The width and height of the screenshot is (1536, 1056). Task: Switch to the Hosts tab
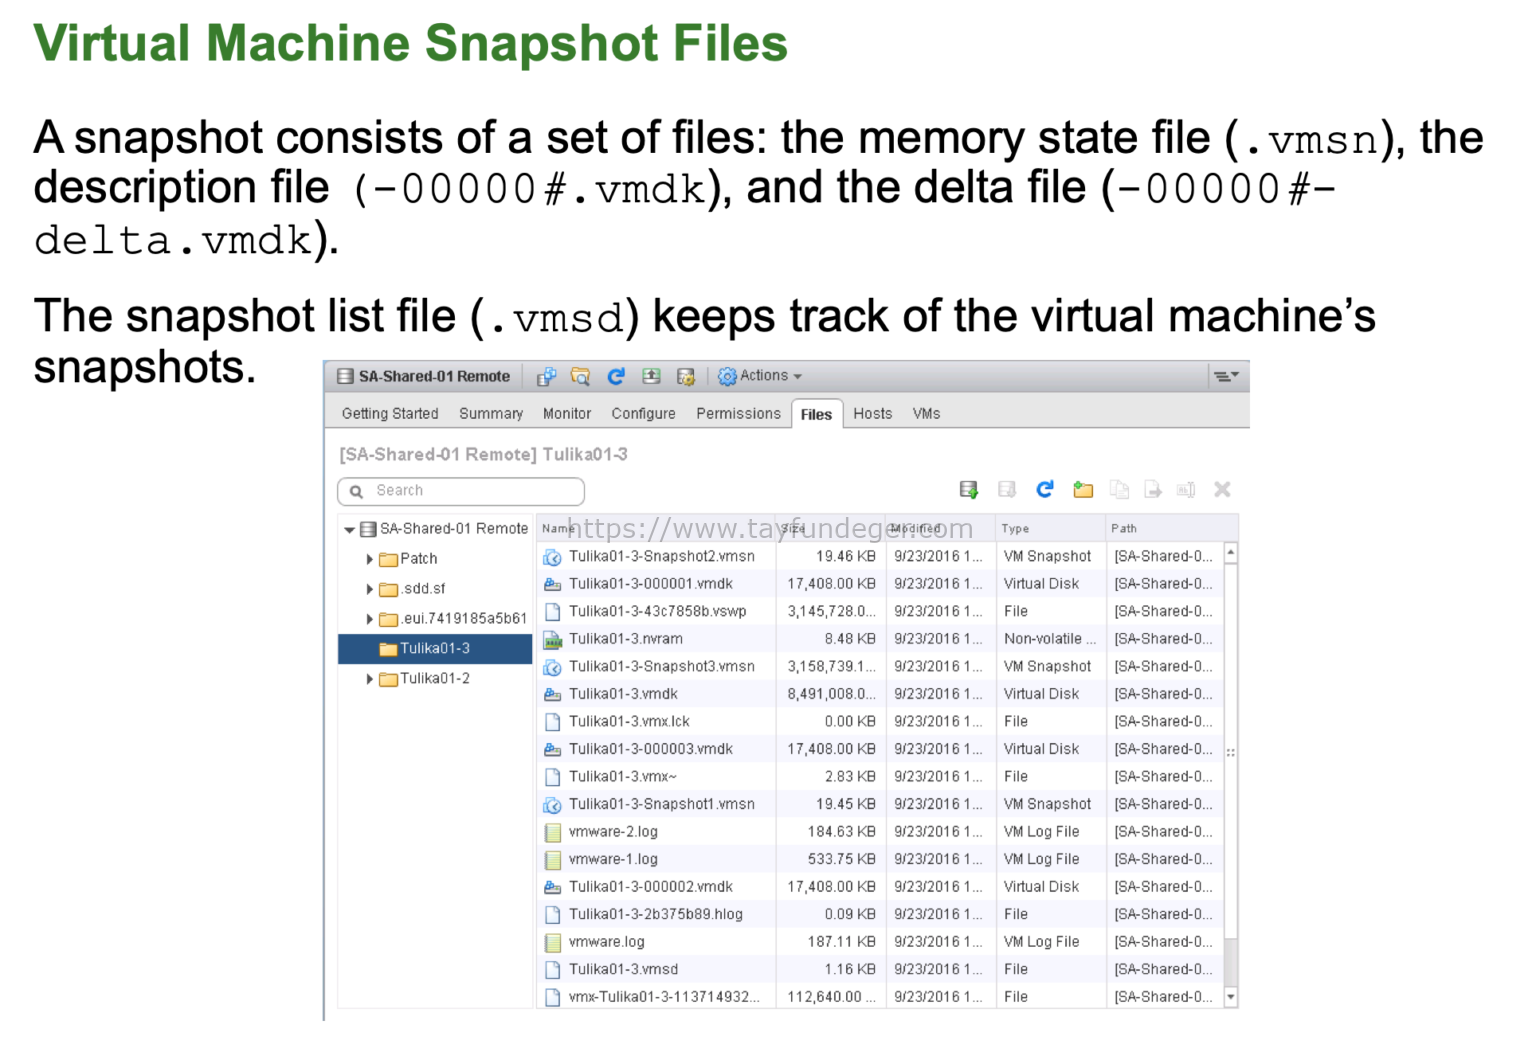coord(872,413)
